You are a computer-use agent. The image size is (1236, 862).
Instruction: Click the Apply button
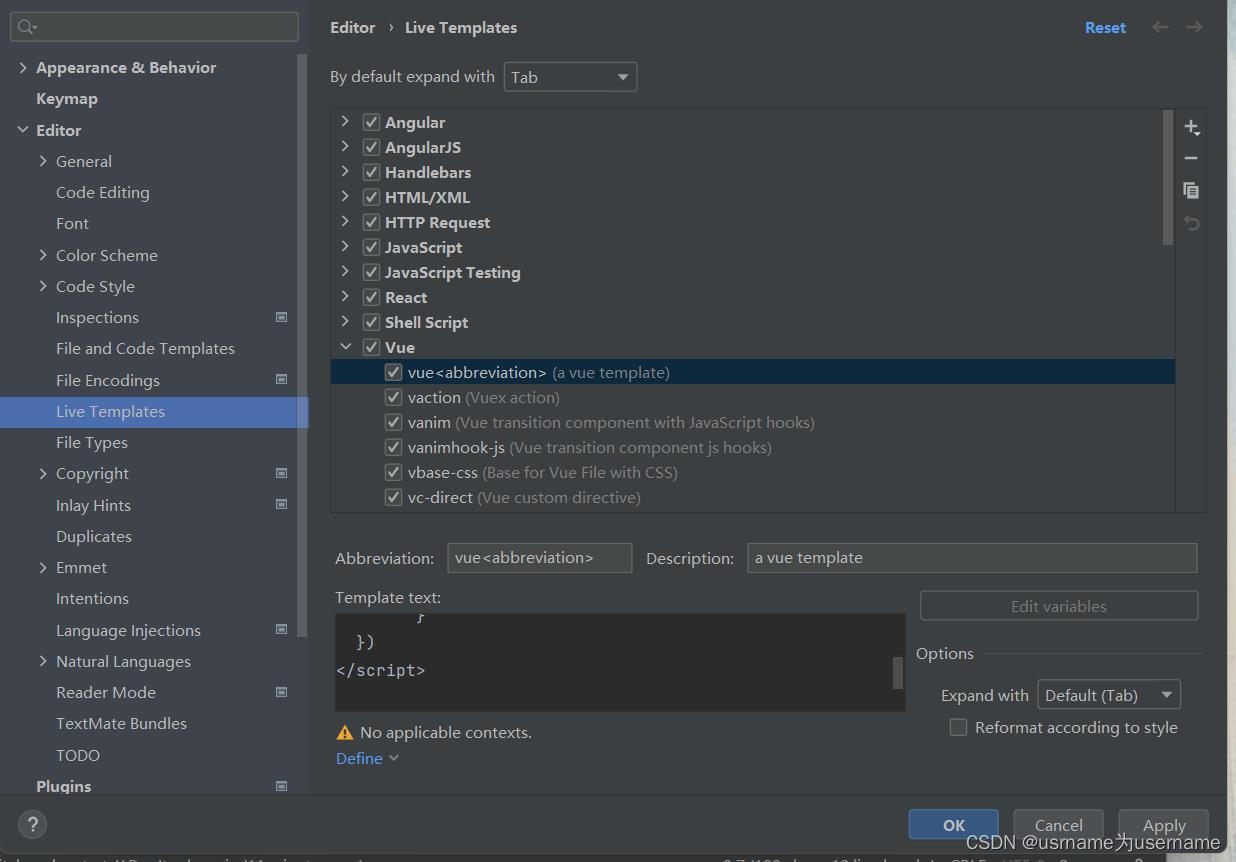[x=1163, y=825]
